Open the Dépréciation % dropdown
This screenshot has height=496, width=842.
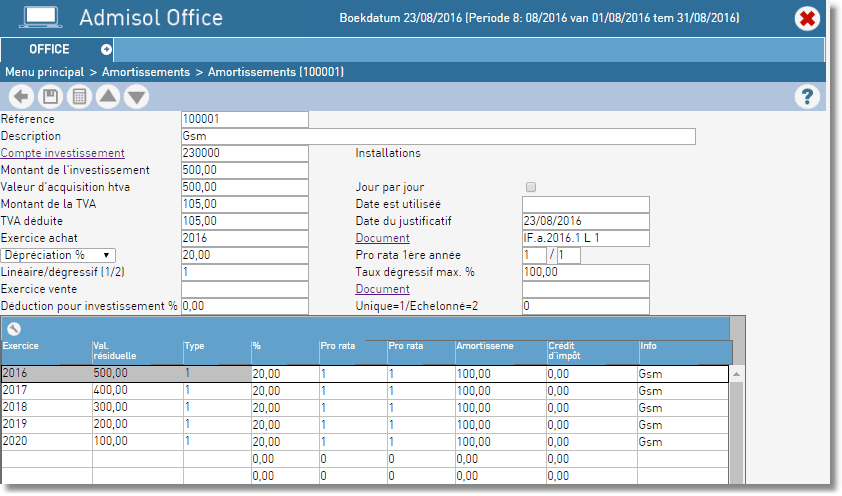pos(58,255)
